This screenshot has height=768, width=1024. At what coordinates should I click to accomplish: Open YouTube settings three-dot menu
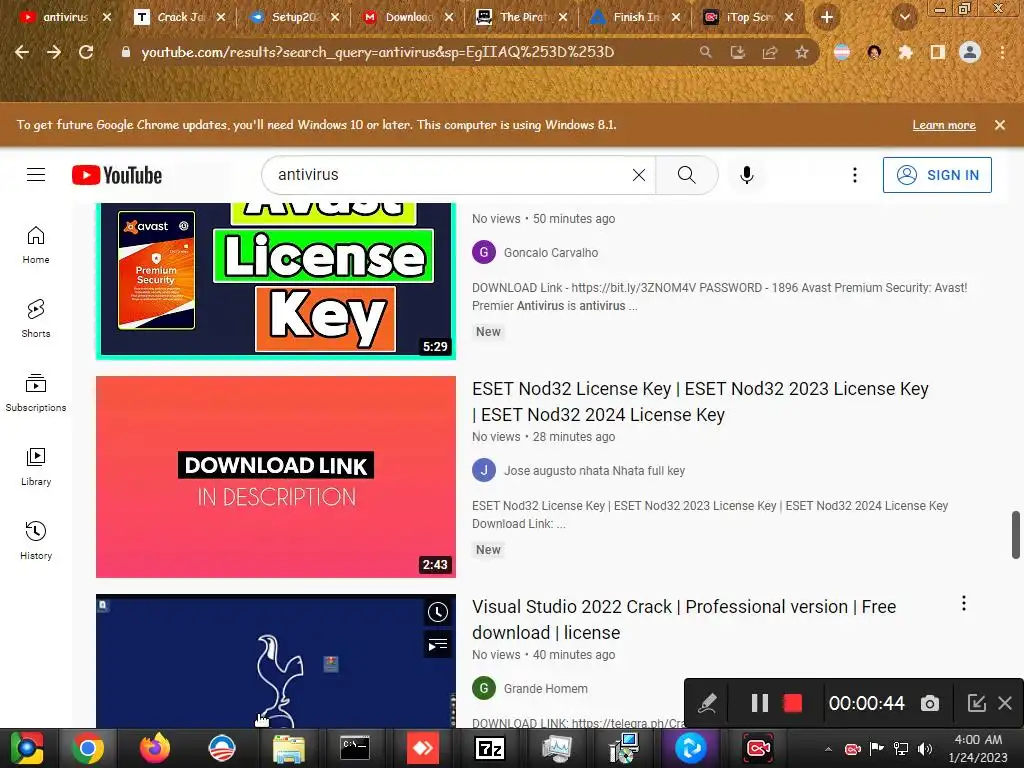[854, 174]
